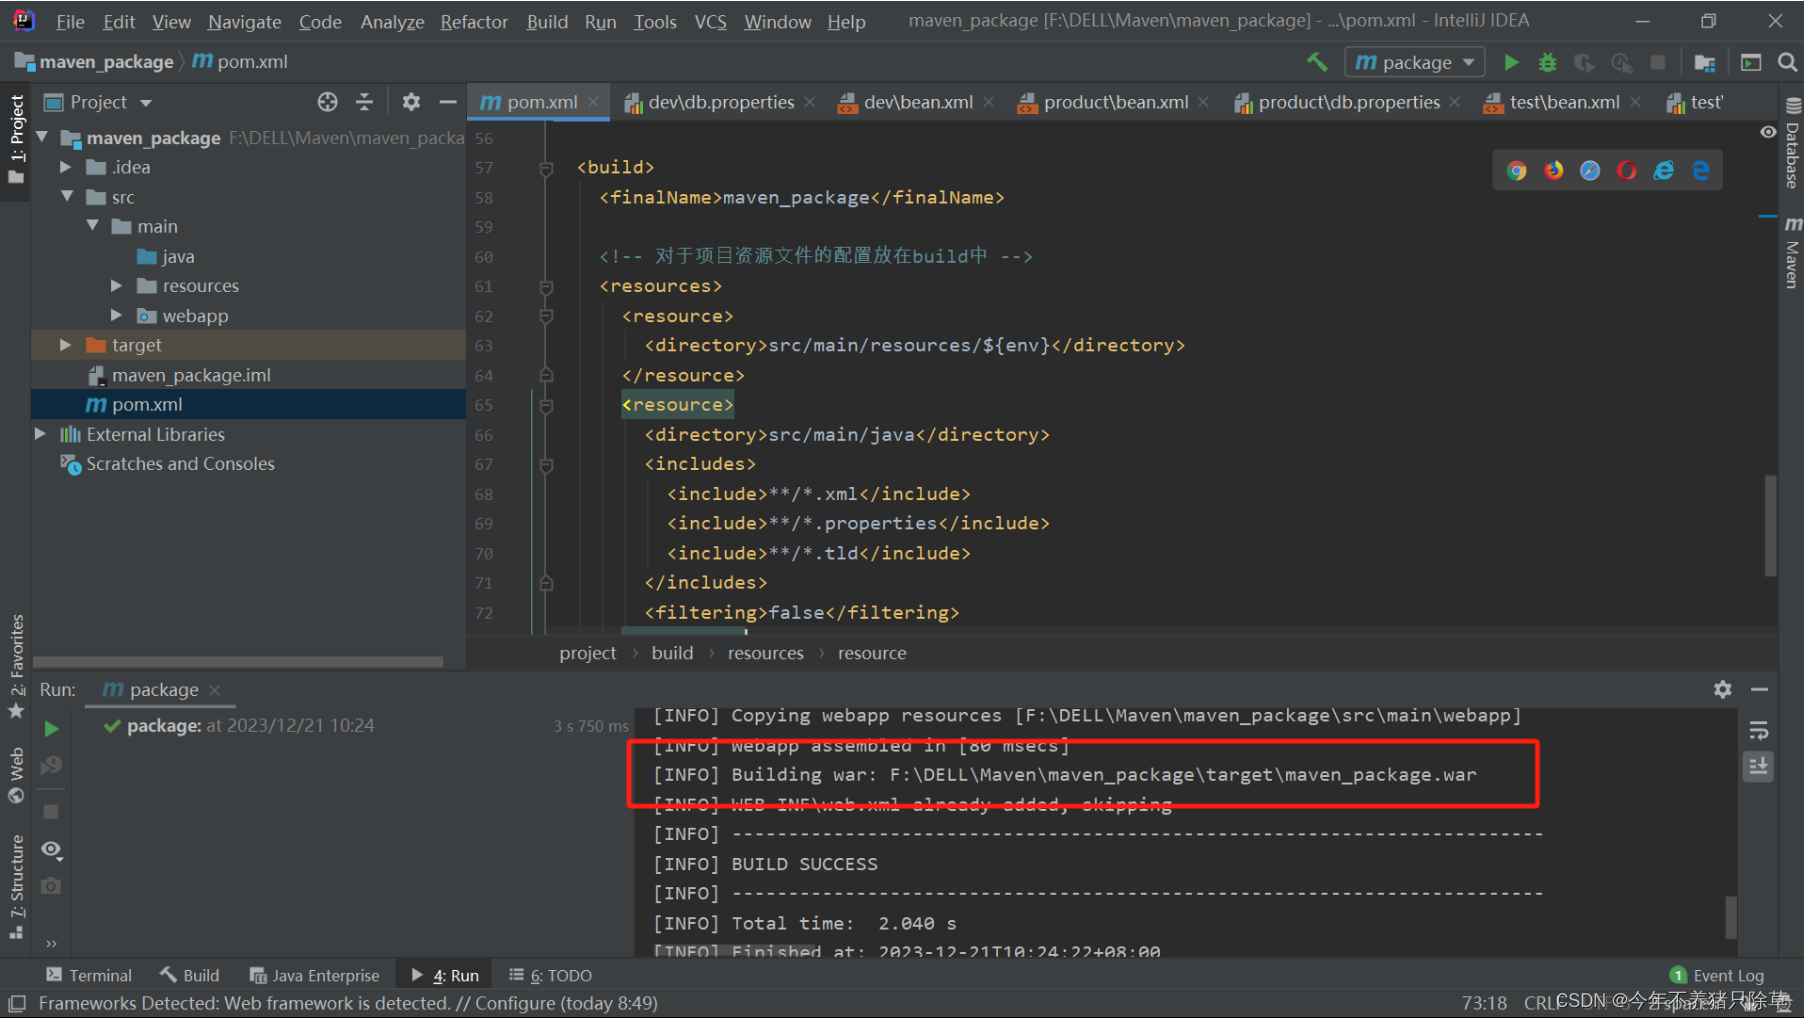Expand External Libraries node
The height and width of the screenshot is (1020, 1804).
point(41,434)
